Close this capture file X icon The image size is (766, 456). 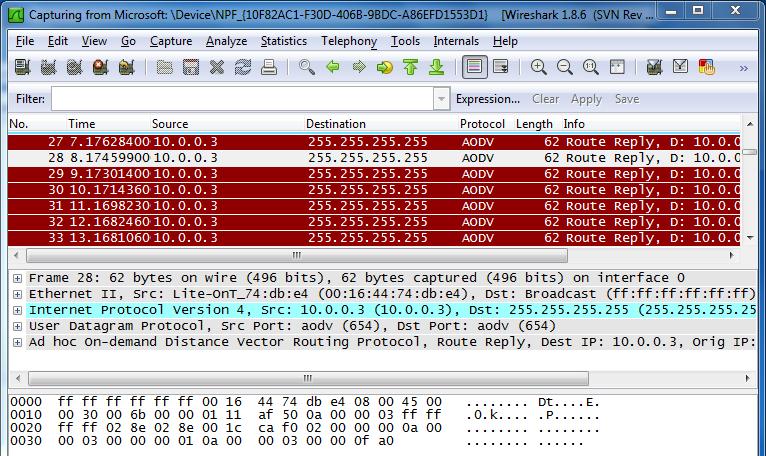coord(216,67)
